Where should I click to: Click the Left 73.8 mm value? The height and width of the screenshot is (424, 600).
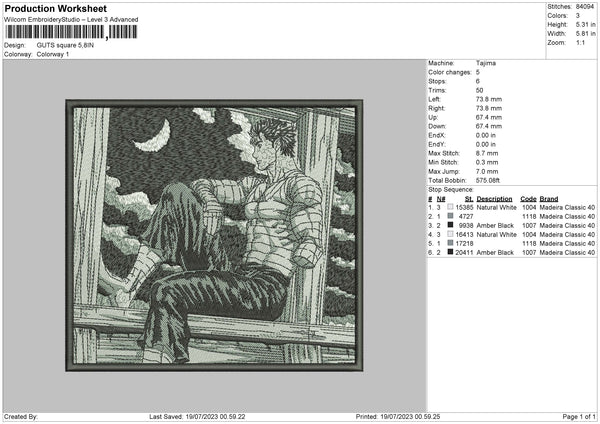pos(489,99)
